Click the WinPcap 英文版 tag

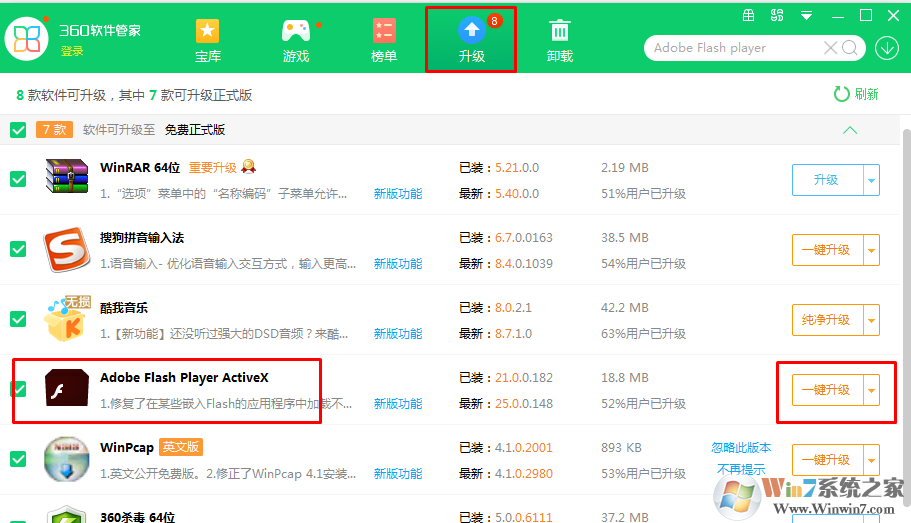[181, 447]
